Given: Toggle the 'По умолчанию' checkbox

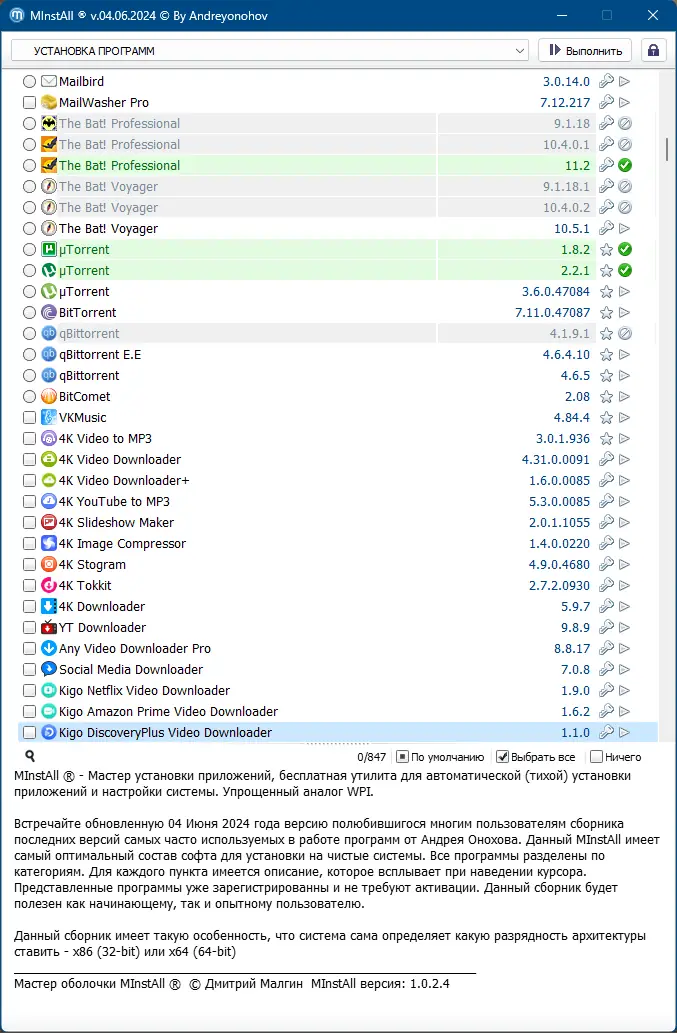Looking at the screenshot, I should tap(402, 757).
